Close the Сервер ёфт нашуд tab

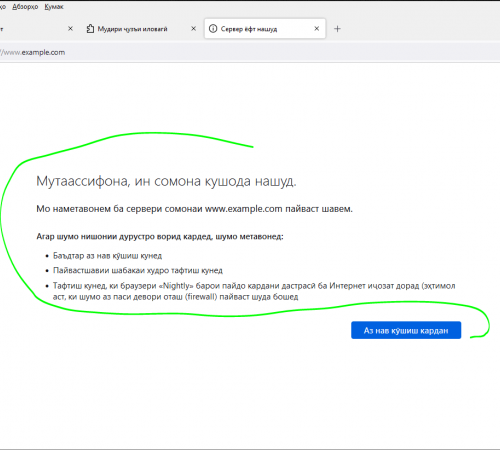317,29
